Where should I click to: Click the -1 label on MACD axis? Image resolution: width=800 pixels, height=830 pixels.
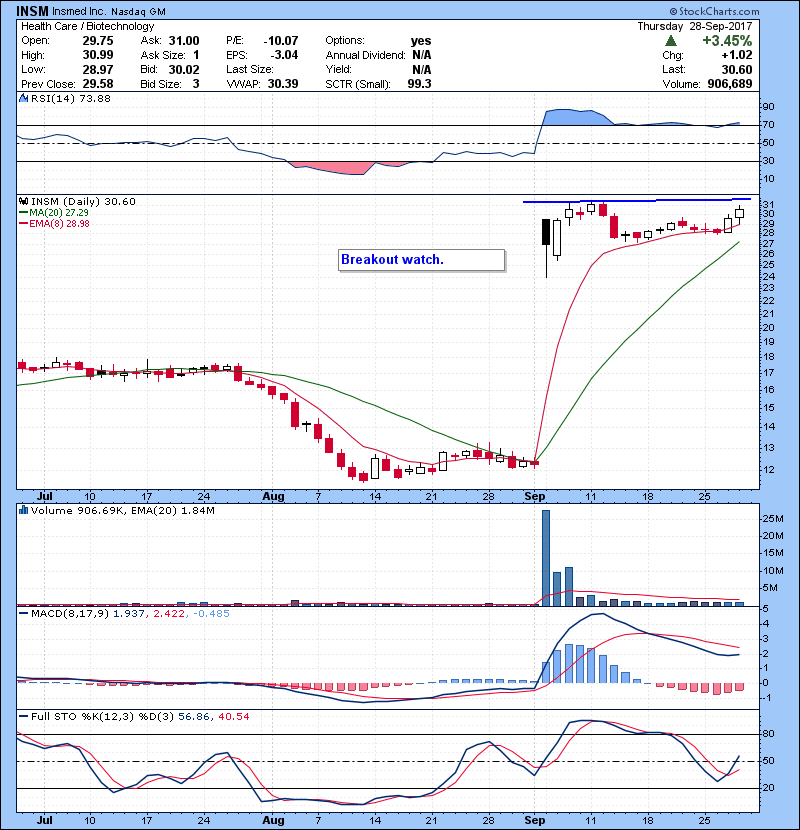(768, 698)
